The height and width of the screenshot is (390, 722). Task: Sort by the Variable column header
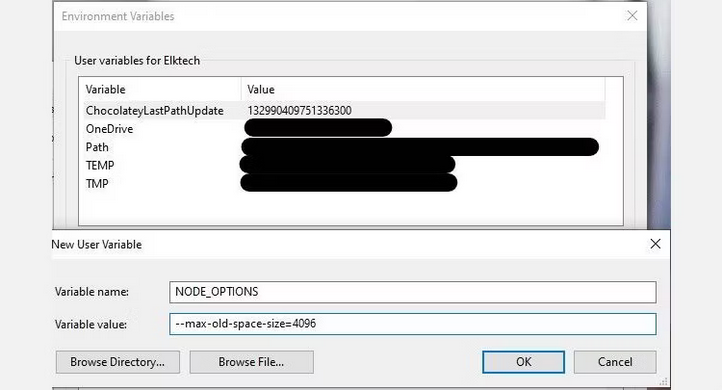coord(160,89)
